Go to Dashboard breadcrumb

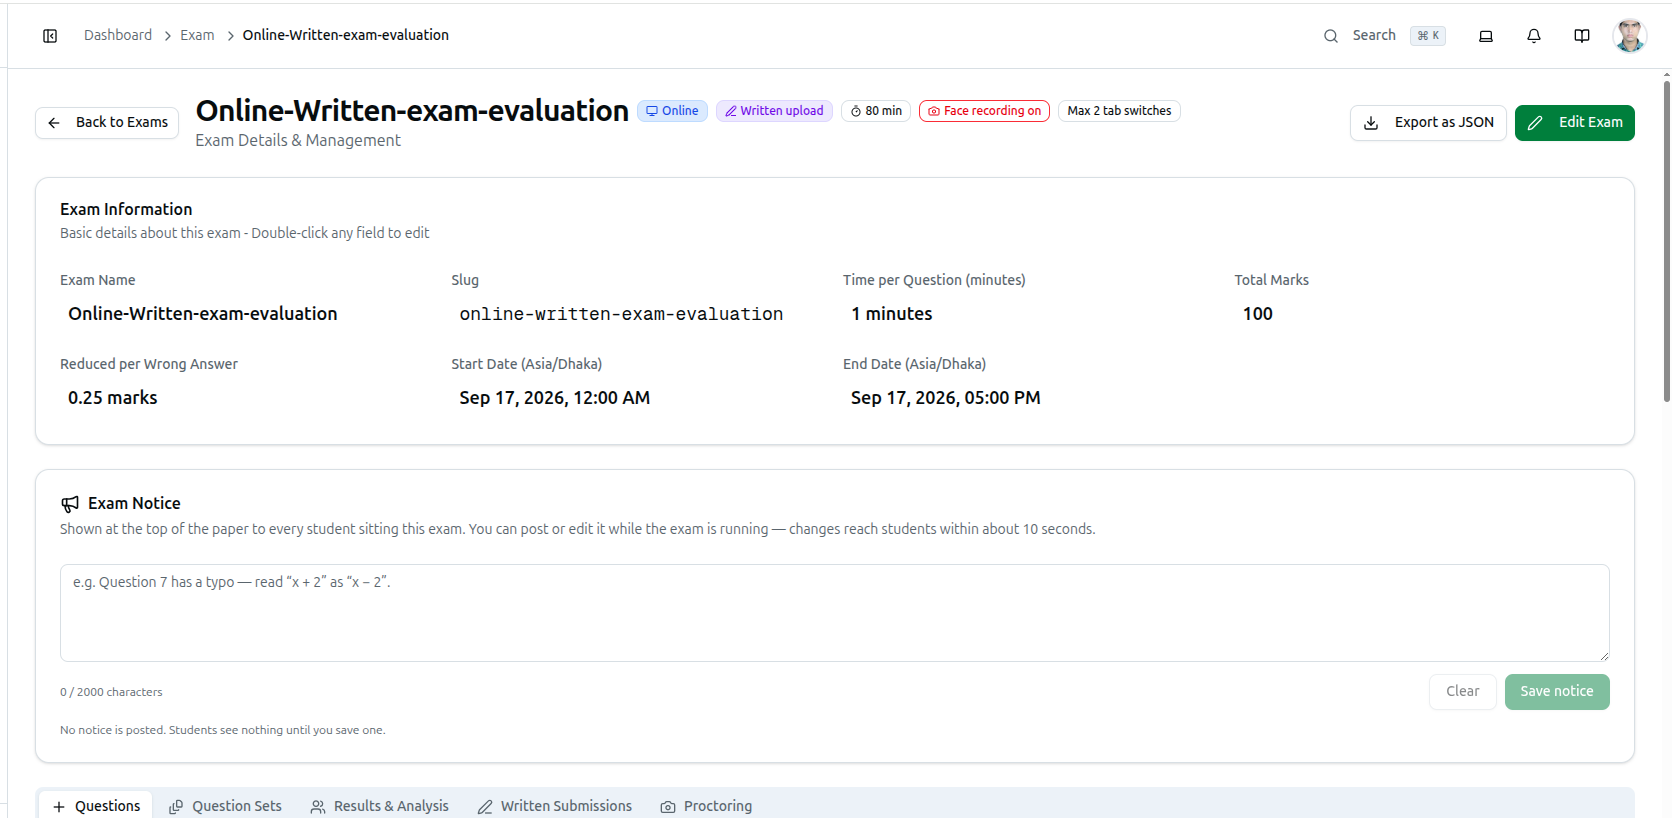(118, 35)
